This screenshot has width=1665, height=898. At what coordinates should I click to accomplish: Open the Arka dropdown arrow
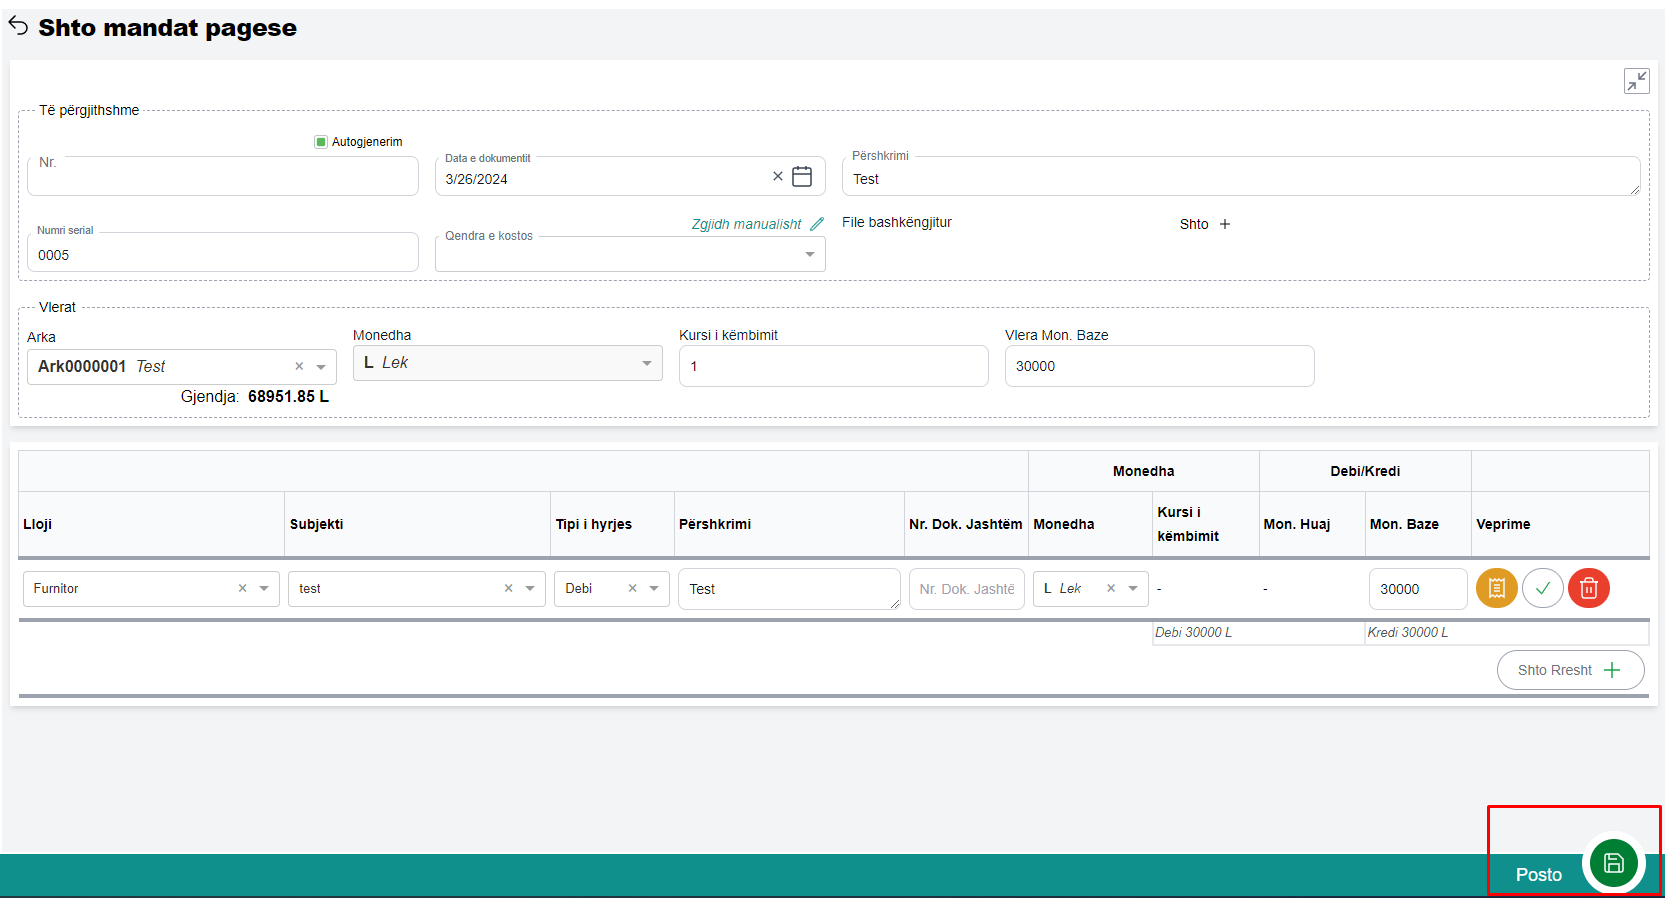click(321, 367)
